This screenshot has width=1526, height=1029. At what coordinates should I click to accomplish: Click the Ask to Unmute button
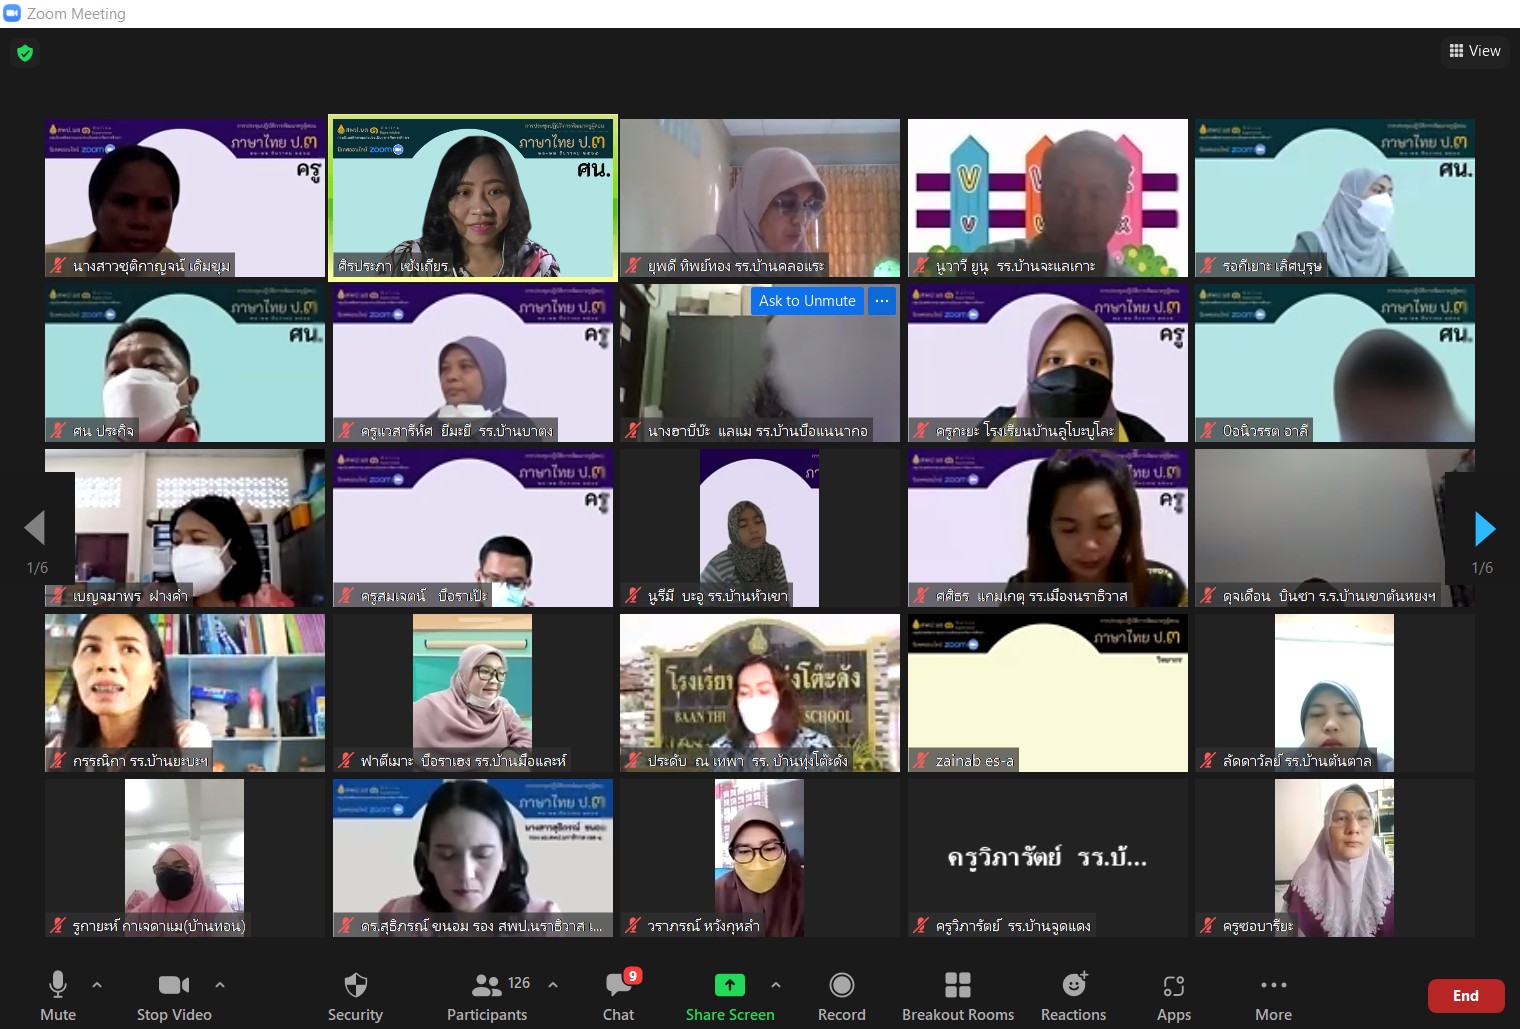pos(806,301)
